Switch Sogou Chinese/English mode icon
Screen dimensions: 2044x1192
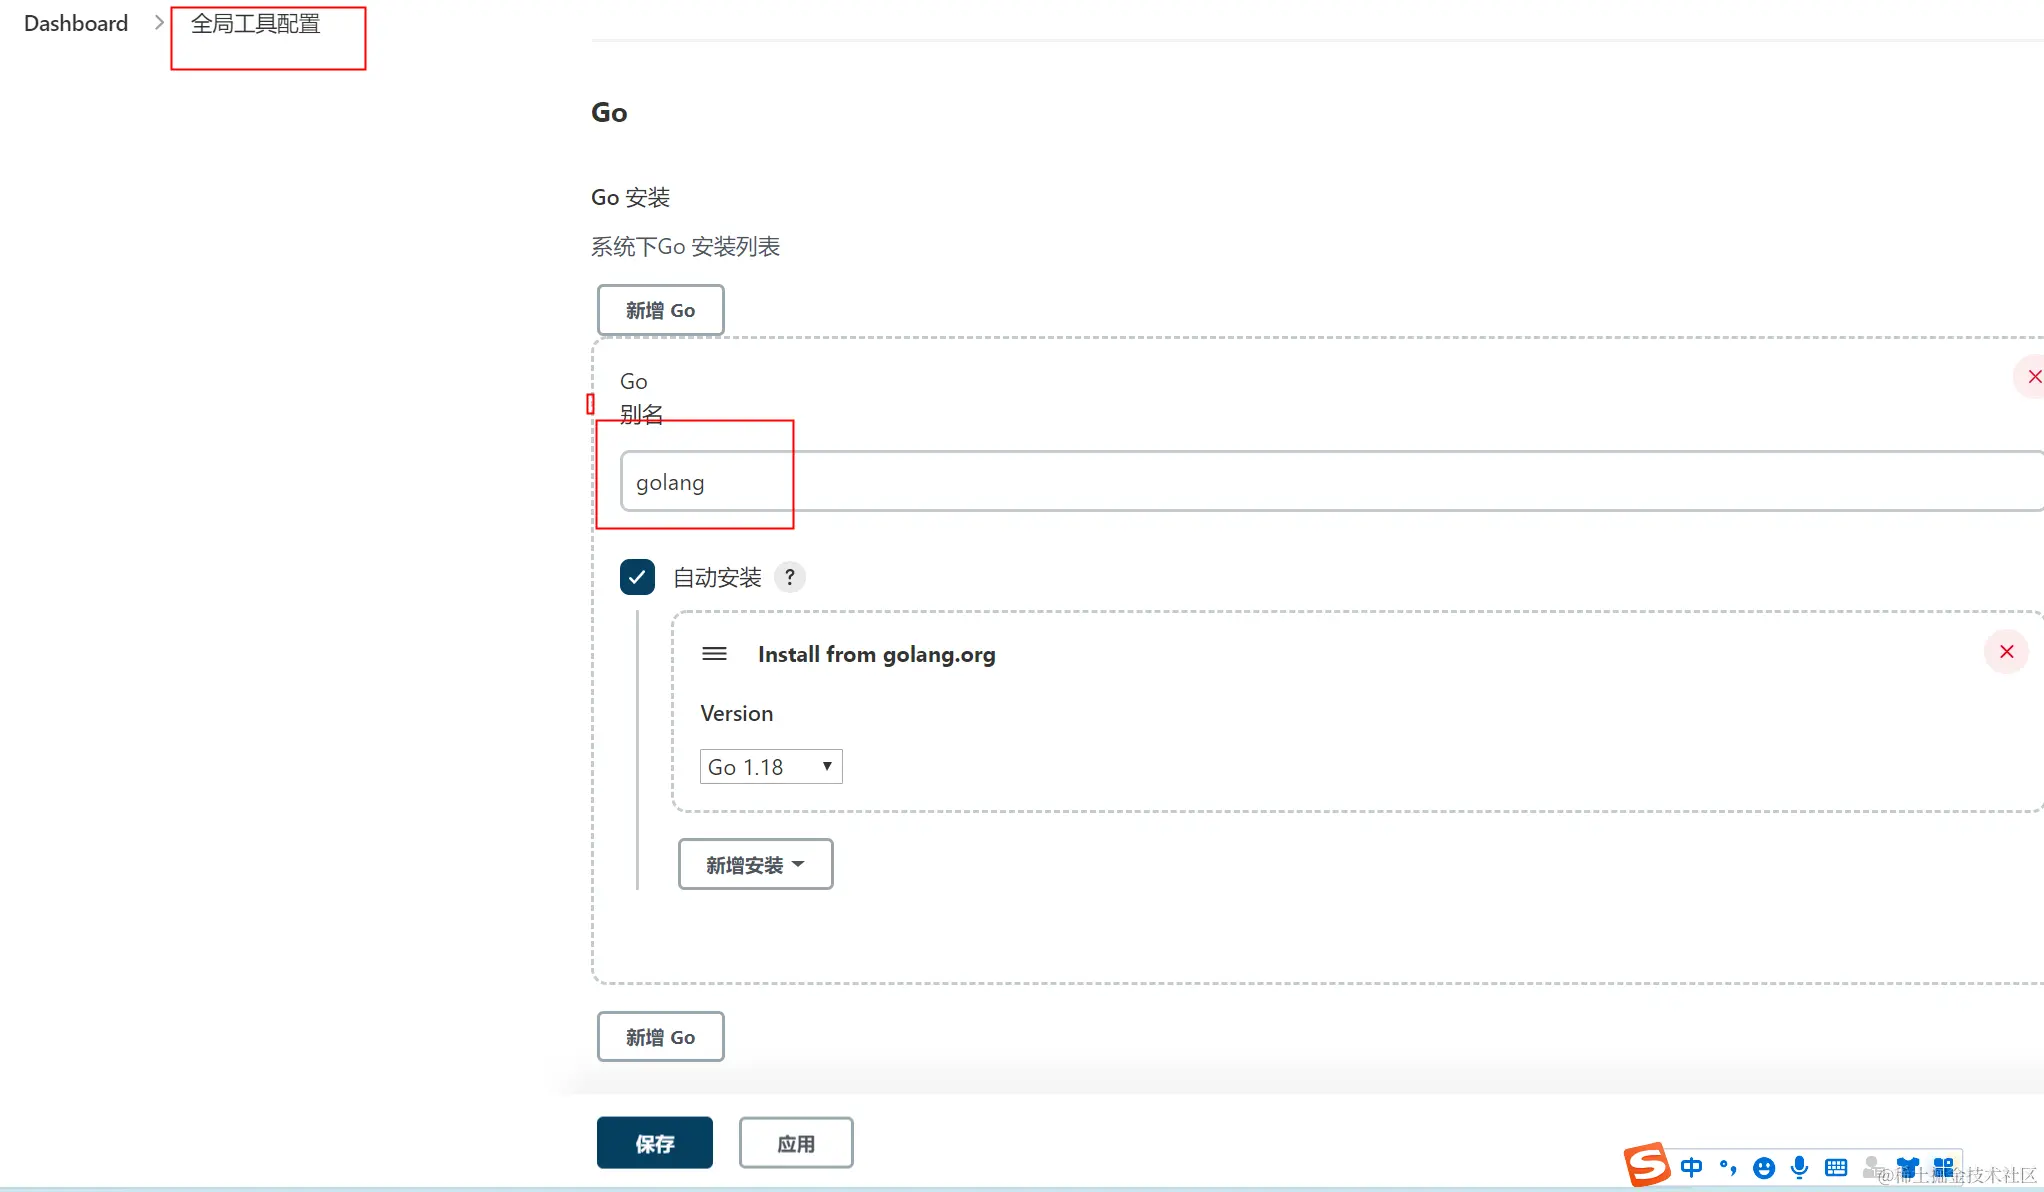[x=1691, y=1167]
